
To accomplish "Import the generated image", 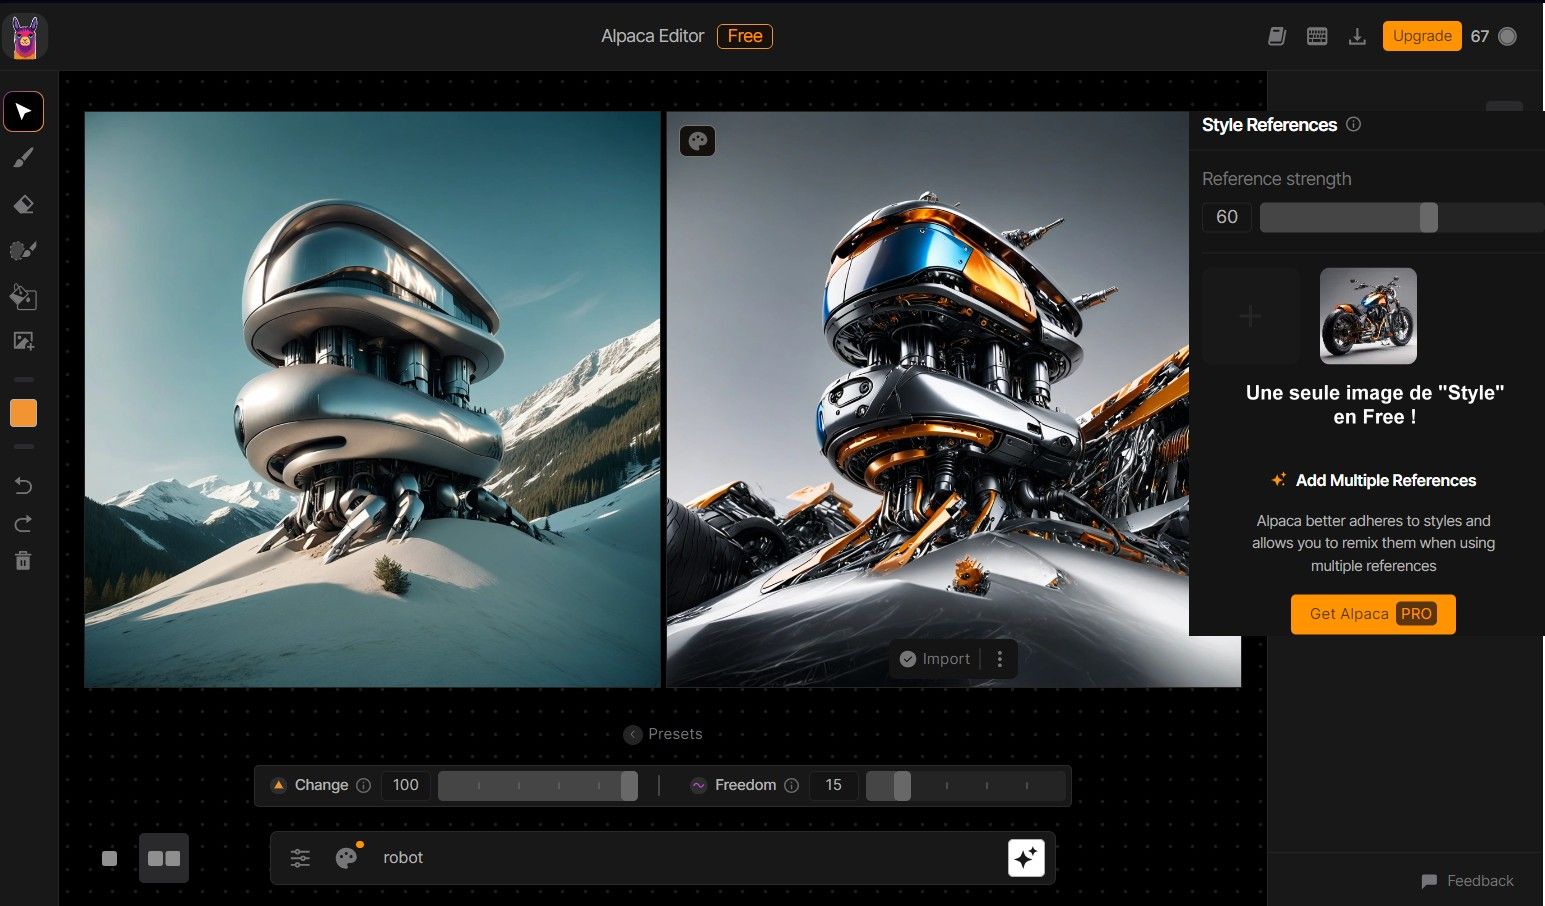I will (935, 659).
